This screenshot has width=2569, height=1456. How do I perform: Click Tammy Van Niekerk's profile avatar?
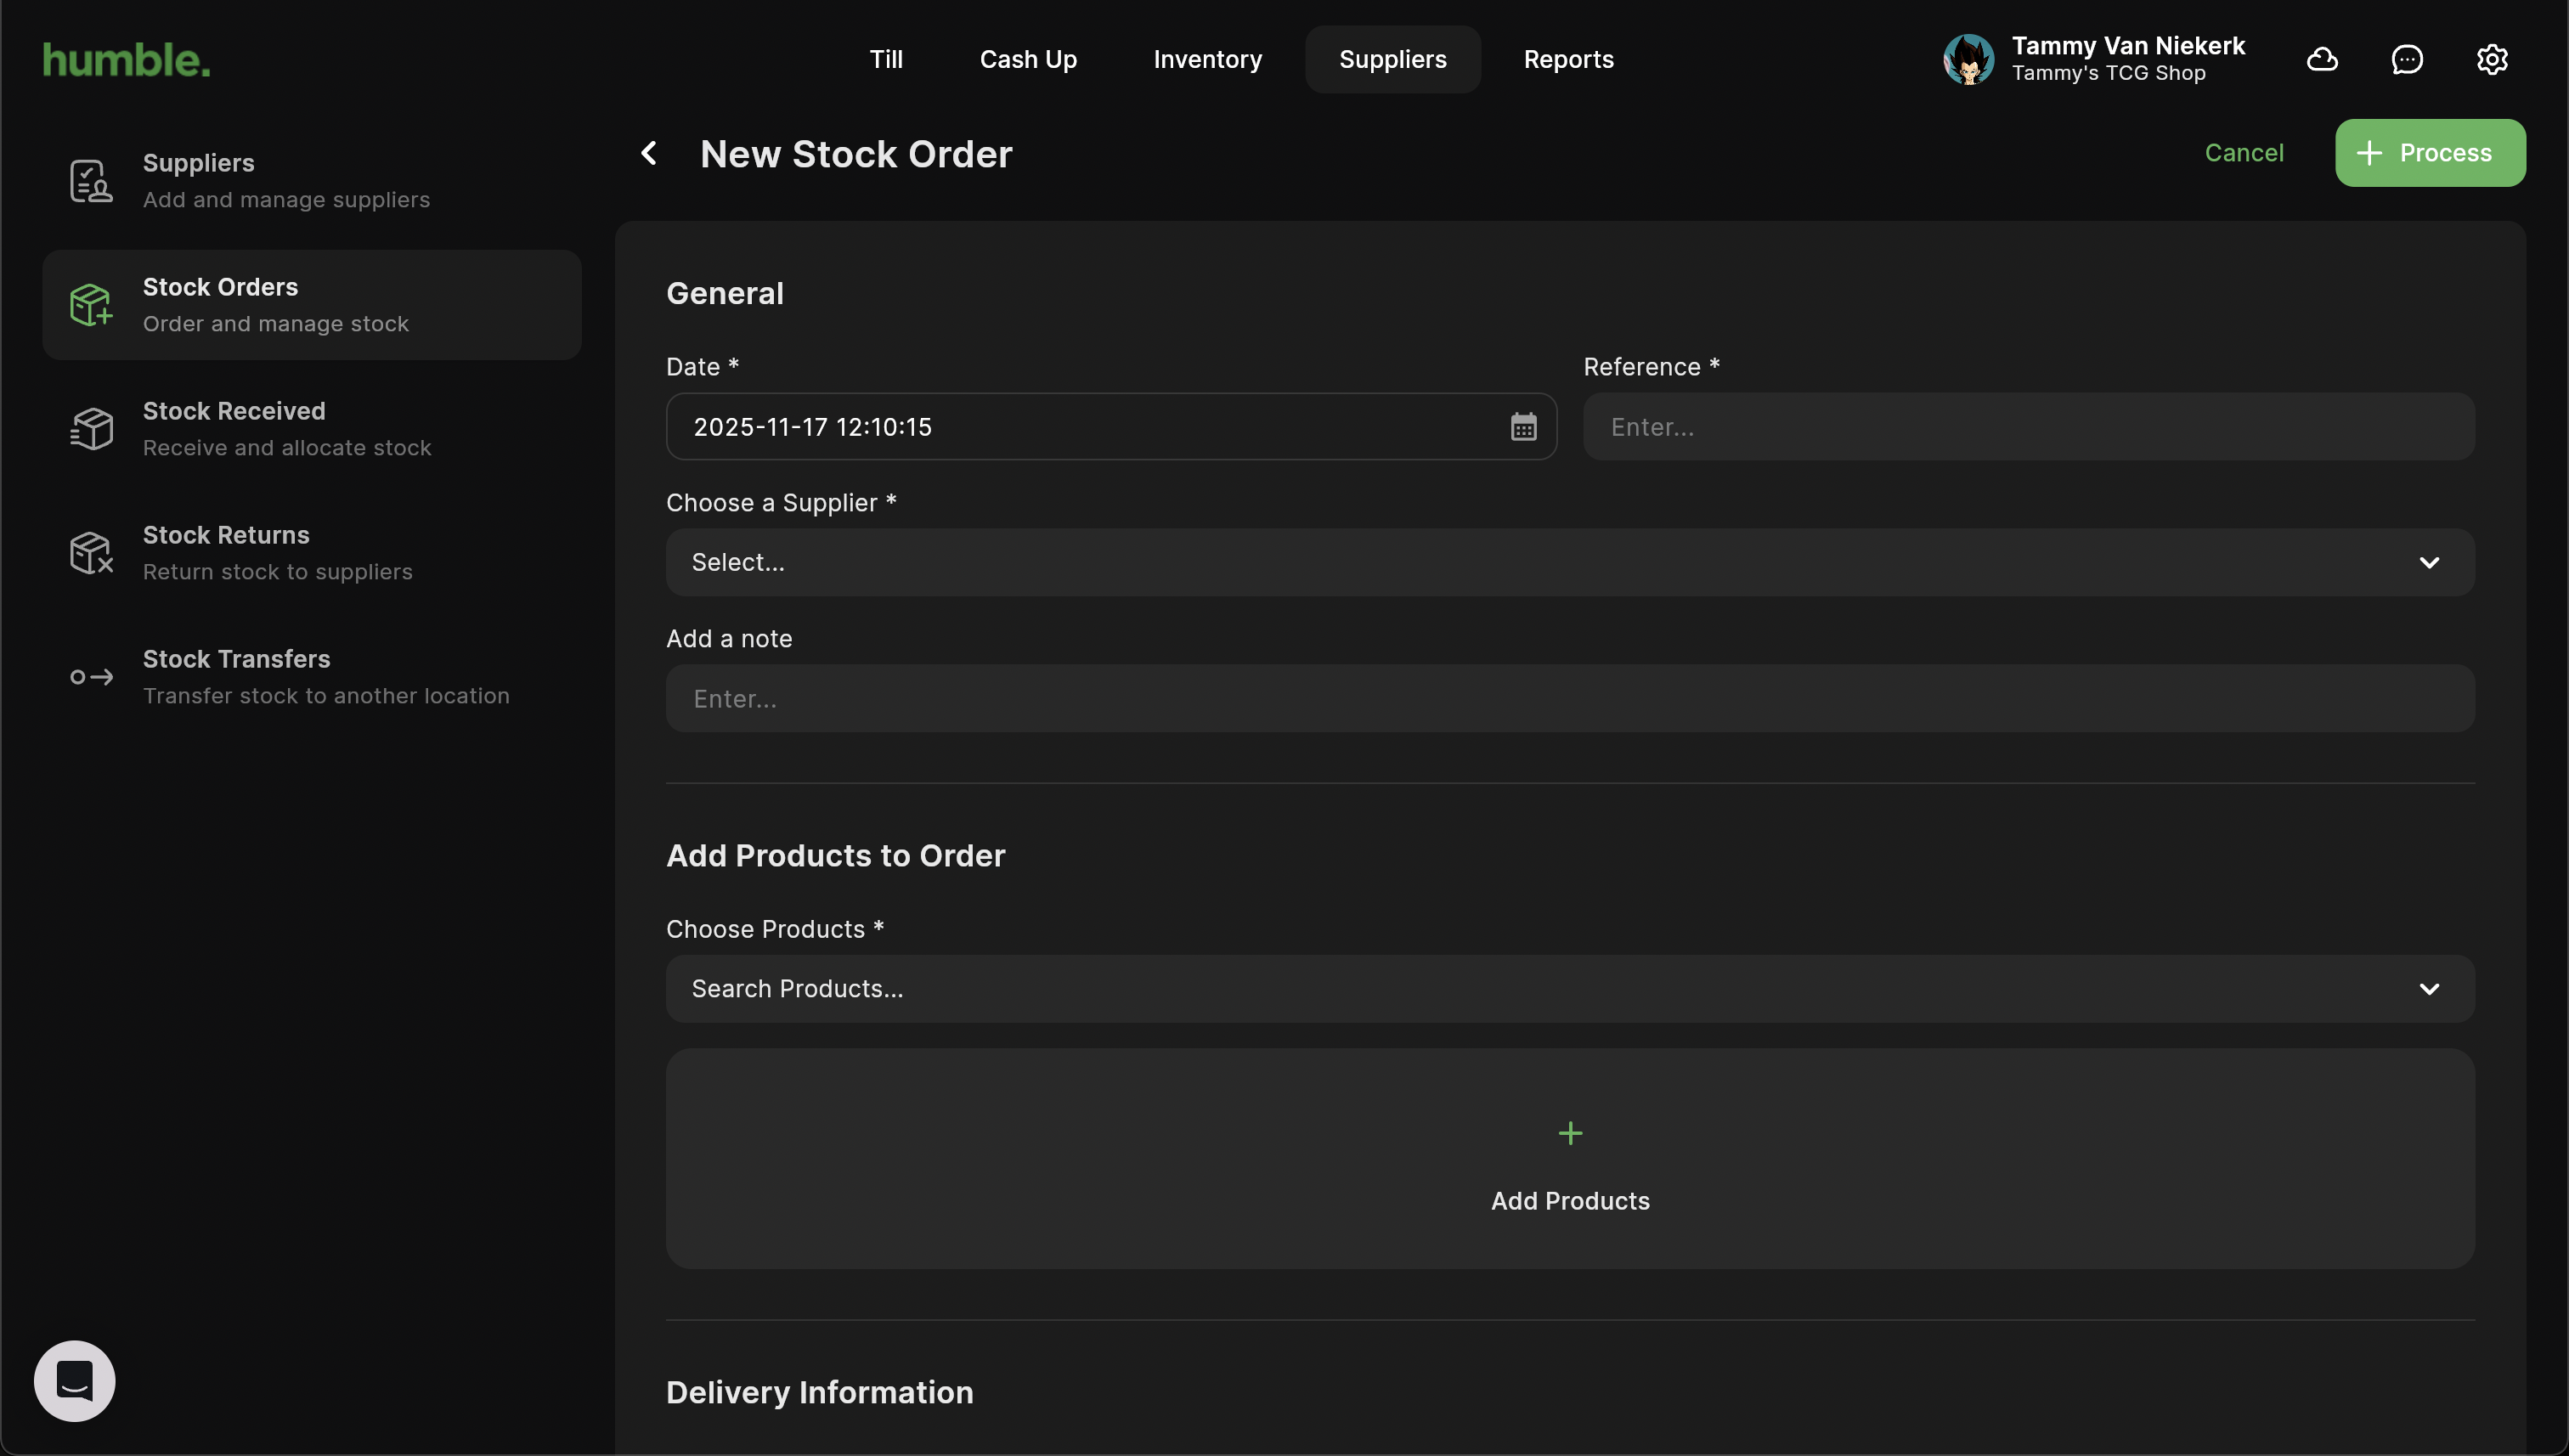pos(1968,60)
